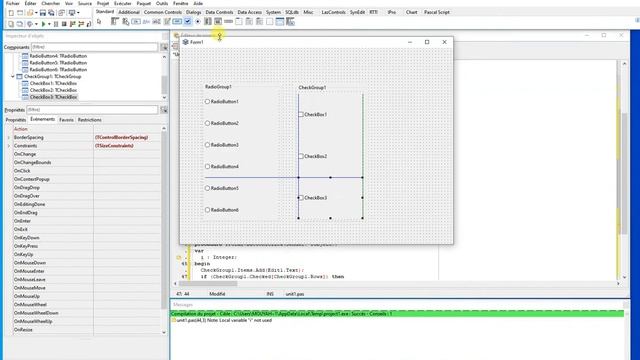Click the New Form toolbar icon
The height and width of the screenshot is (360, 640).
[x=20, y=13]
